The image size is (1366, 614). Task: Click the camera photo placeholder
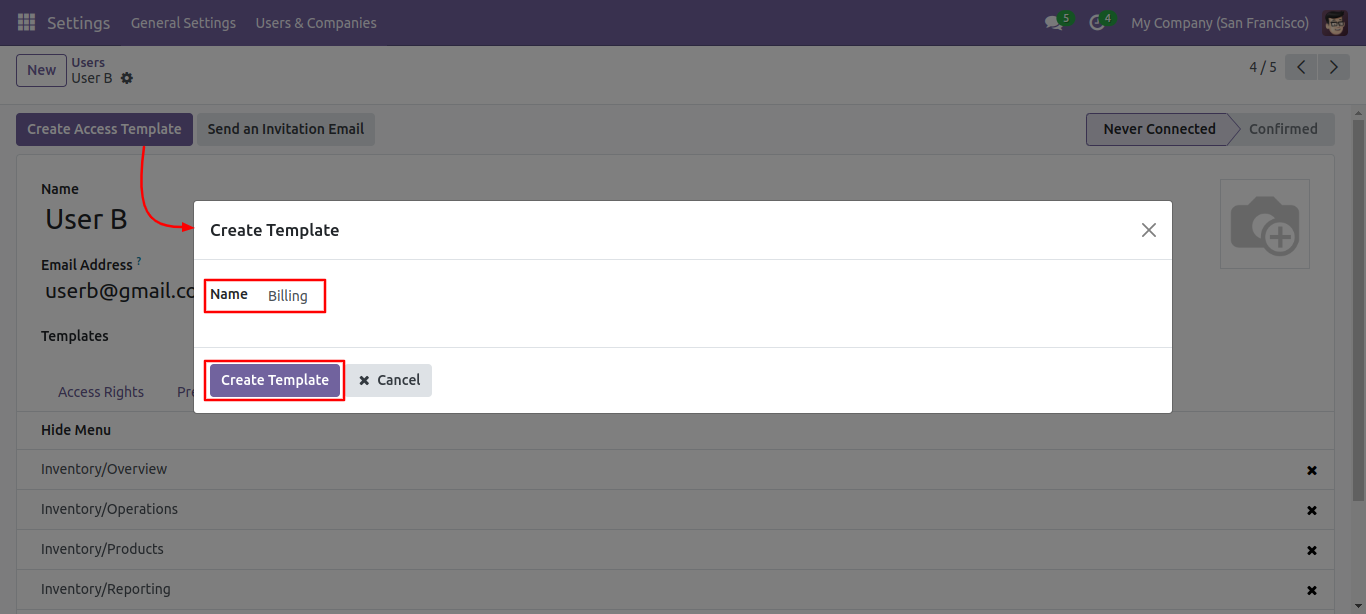1264,224
